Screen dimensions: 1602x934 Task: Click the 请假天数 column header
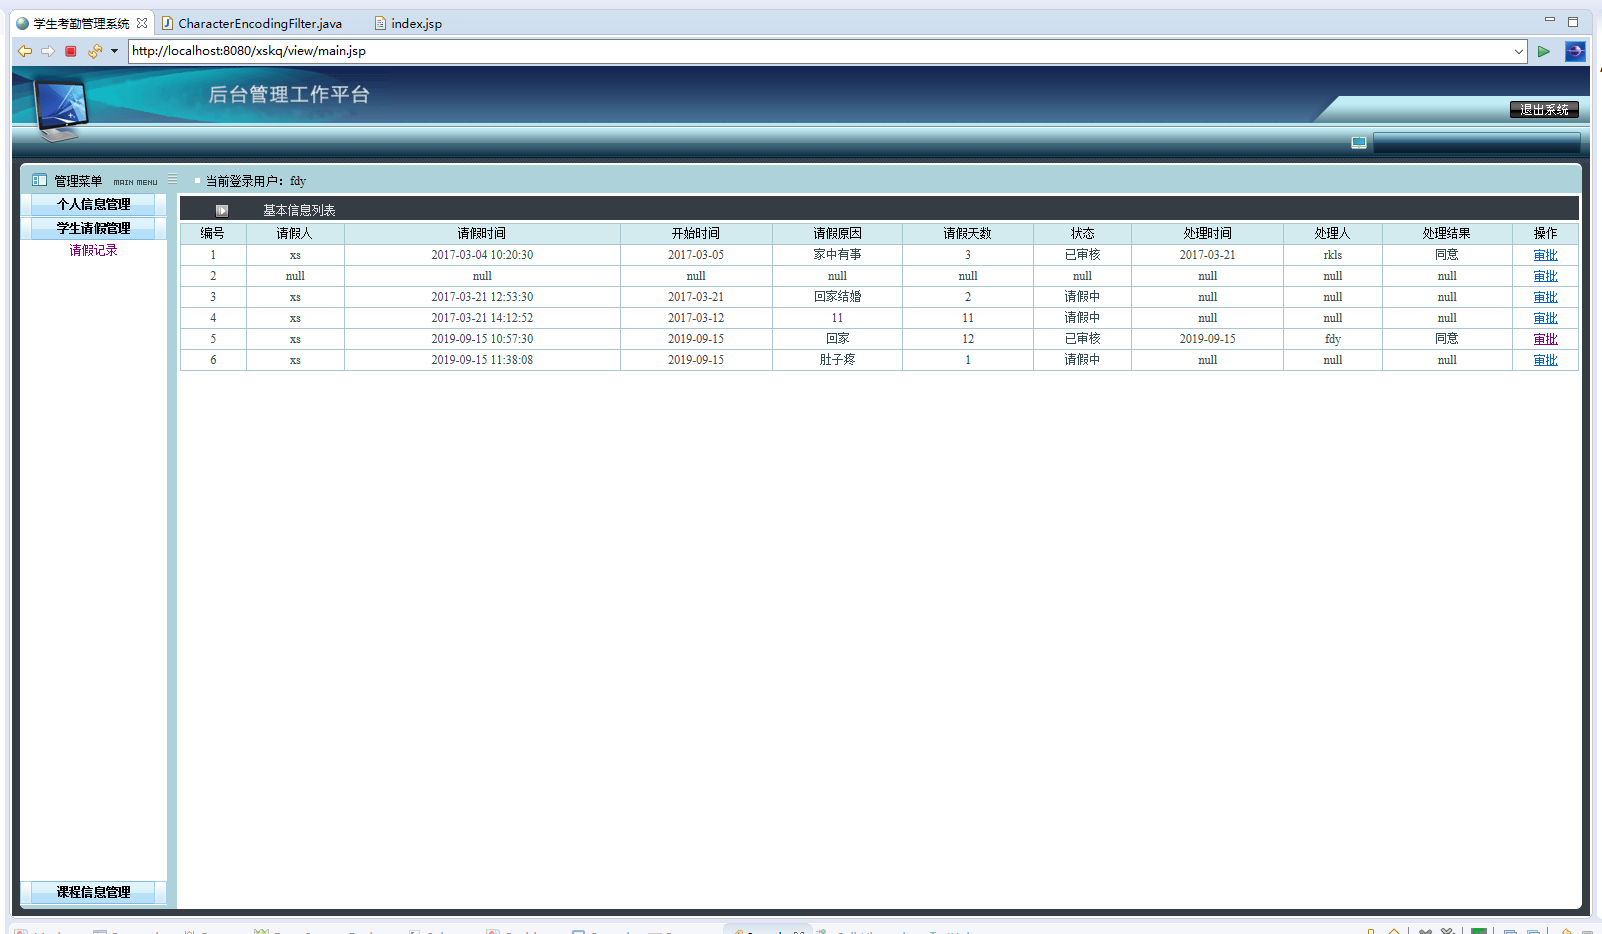click(968, 233)
